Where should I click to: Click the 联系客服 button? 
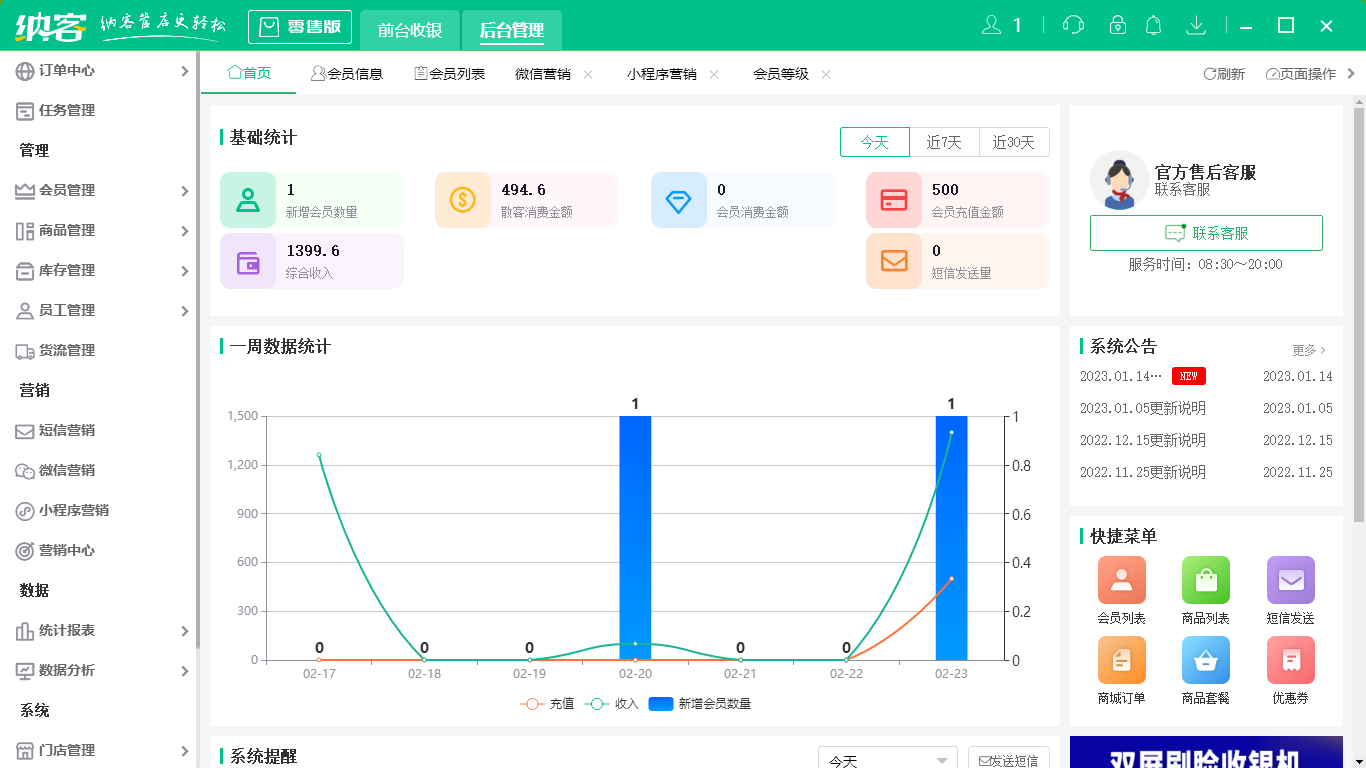click(x=1206, y=234)
